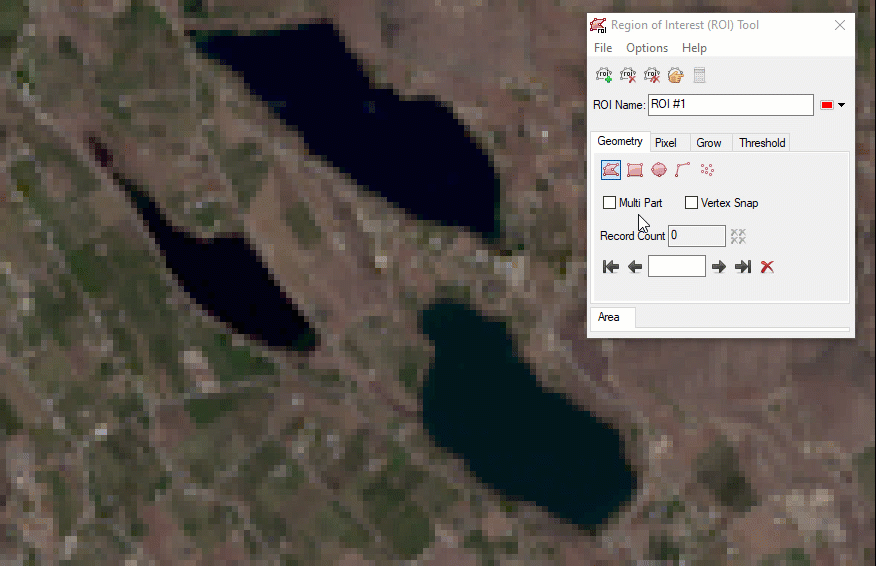Delete the current record with red X
This screenshot has height=566, width=876.
767,267
